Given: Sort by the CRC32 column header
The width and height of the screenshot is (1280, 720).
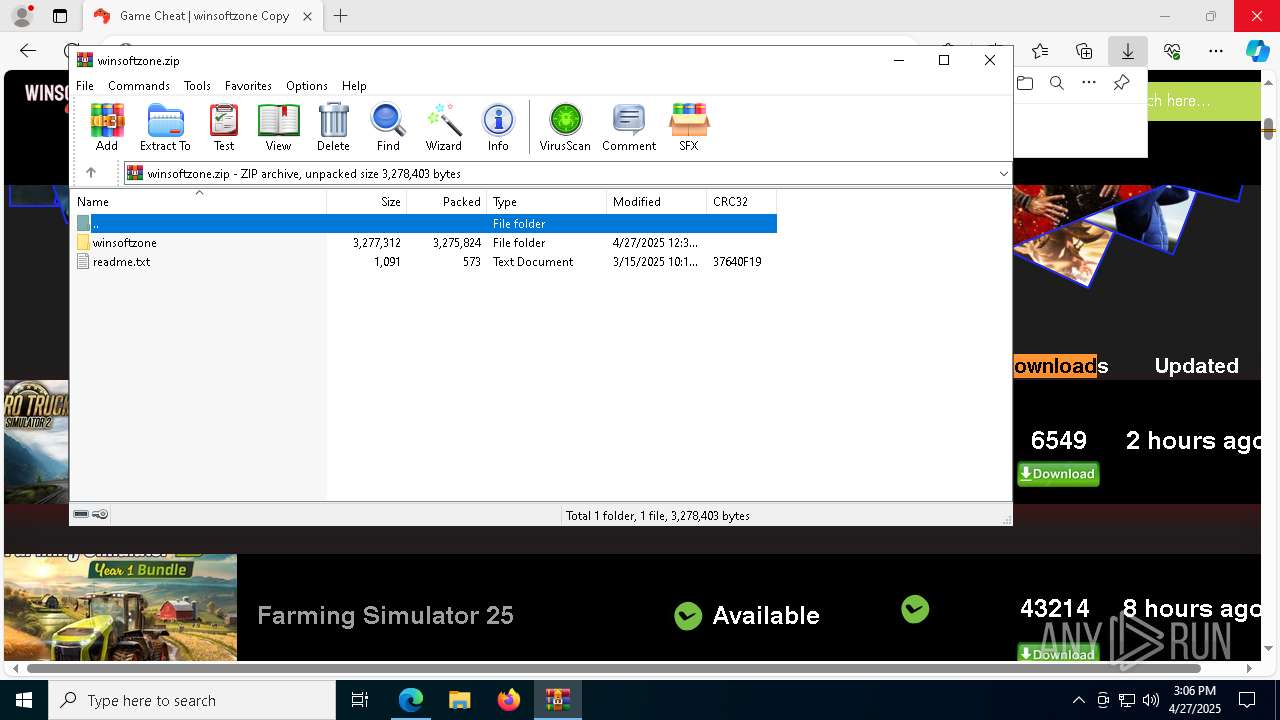Looking at the screenshot, I should 741,202.
